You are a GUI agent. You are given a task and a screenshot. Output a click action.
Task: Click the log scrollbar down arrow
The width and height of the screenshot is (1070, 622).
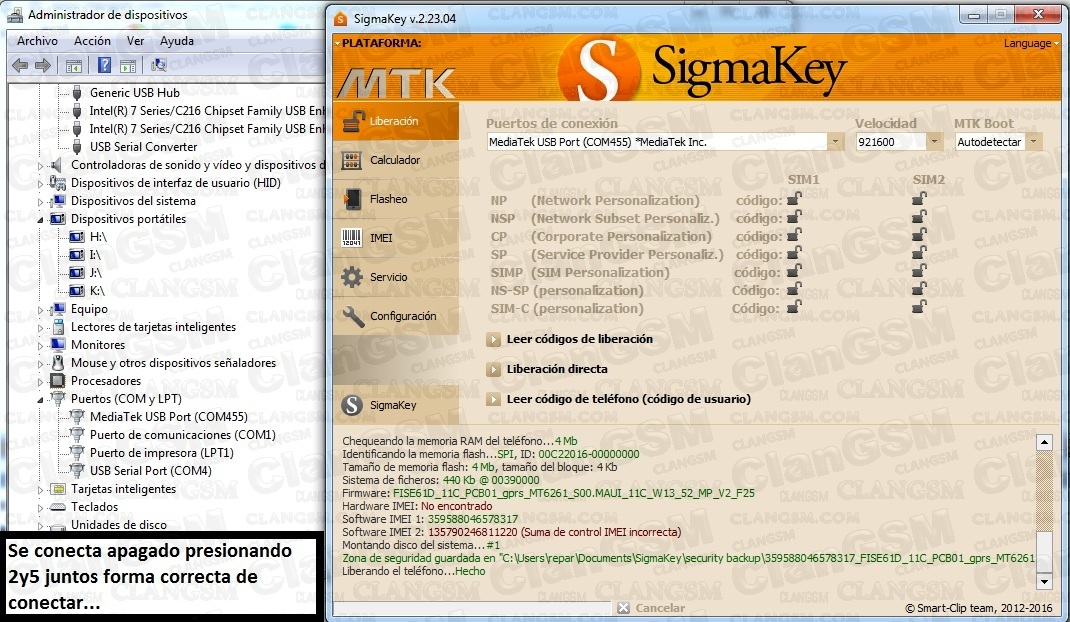tap(1044, 581)
